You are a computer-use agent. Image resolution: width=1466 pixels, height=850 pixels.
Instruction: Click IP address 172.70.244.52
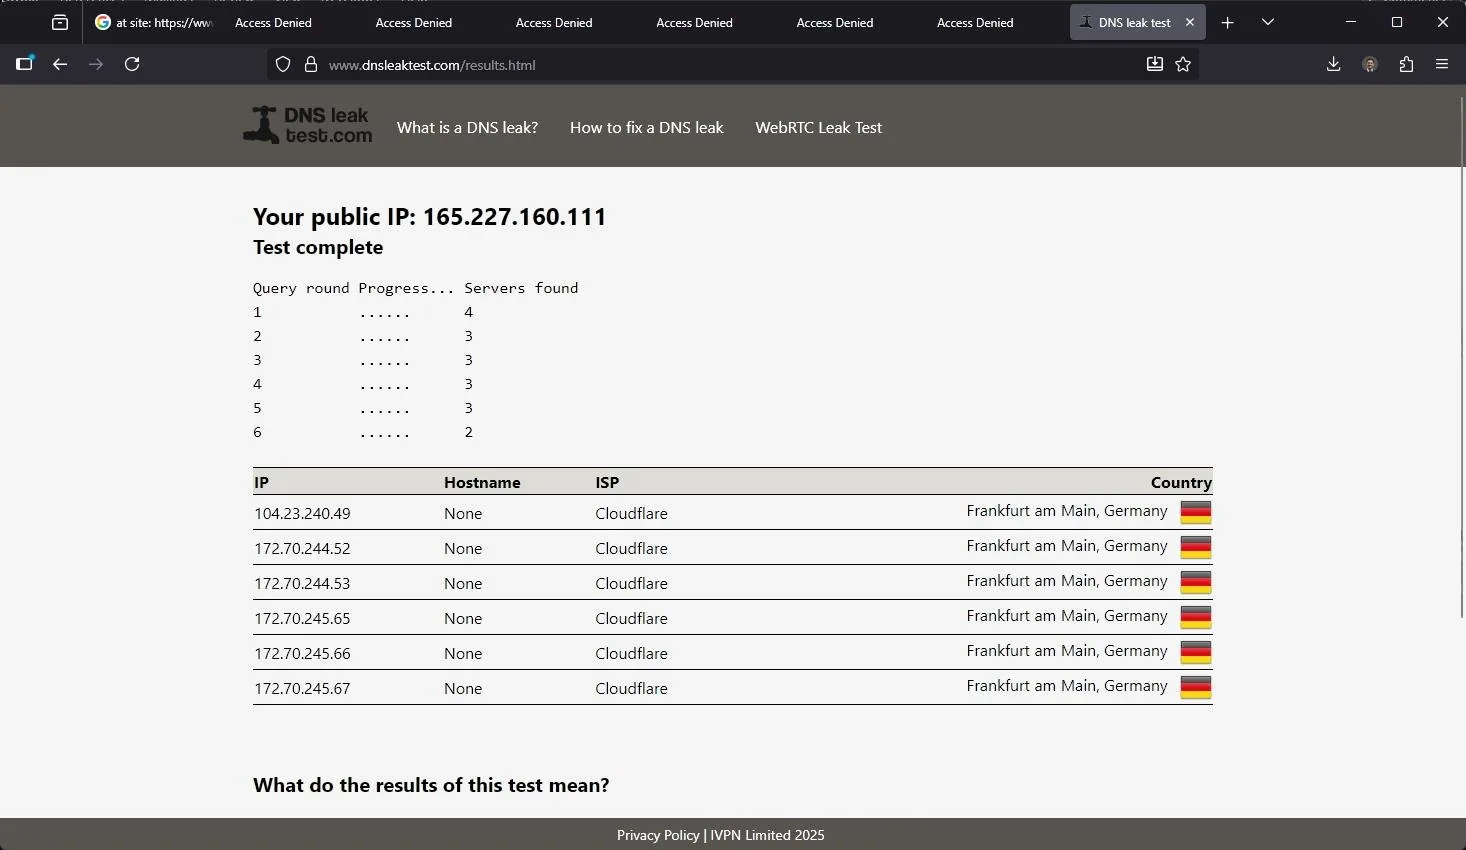(x=302, y=548)
